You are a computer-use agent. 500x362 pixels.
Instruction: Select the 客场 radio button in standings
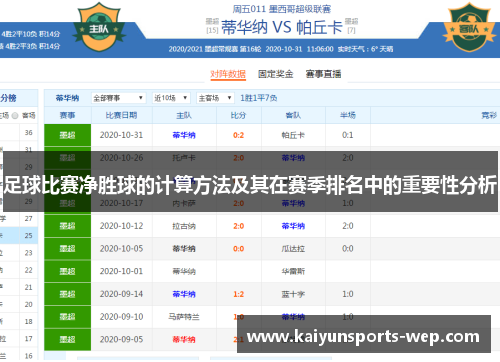tap(15, 116)
